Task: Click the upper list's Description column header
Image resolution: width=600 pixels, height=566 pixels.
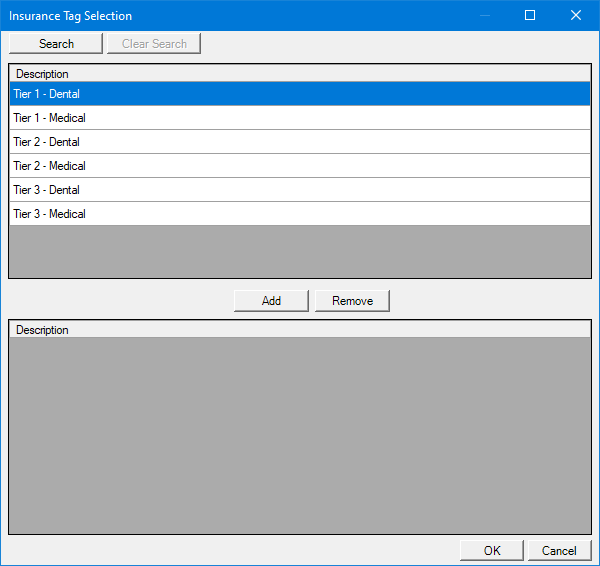Action: click(42, 74)
